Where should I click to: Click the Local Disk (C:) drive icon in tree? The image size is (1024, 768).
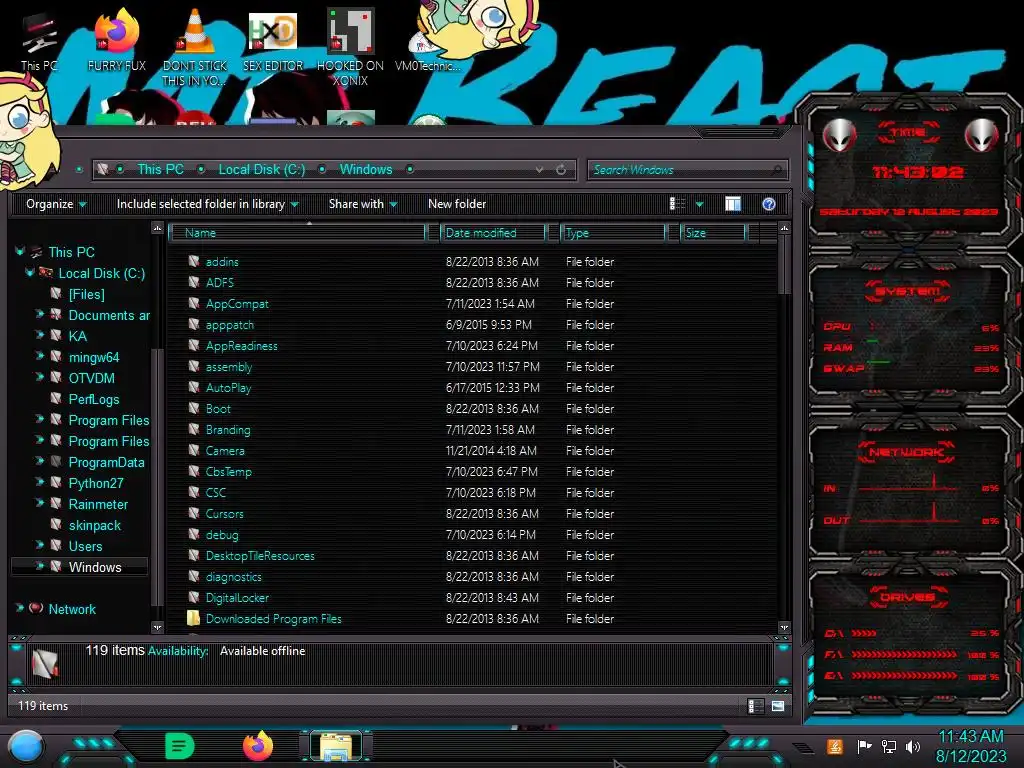46,273
